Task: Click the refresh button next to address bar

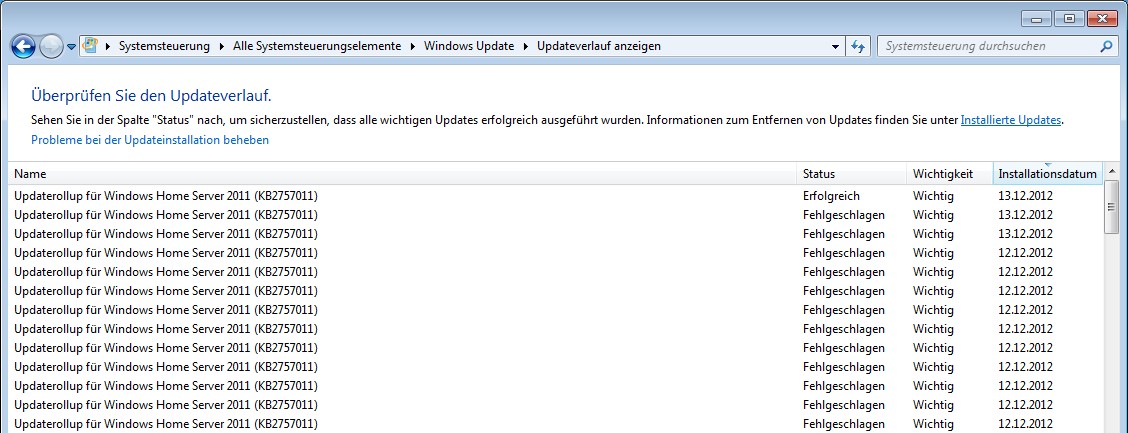Action: pyautogui.click(x=858, y=46)
